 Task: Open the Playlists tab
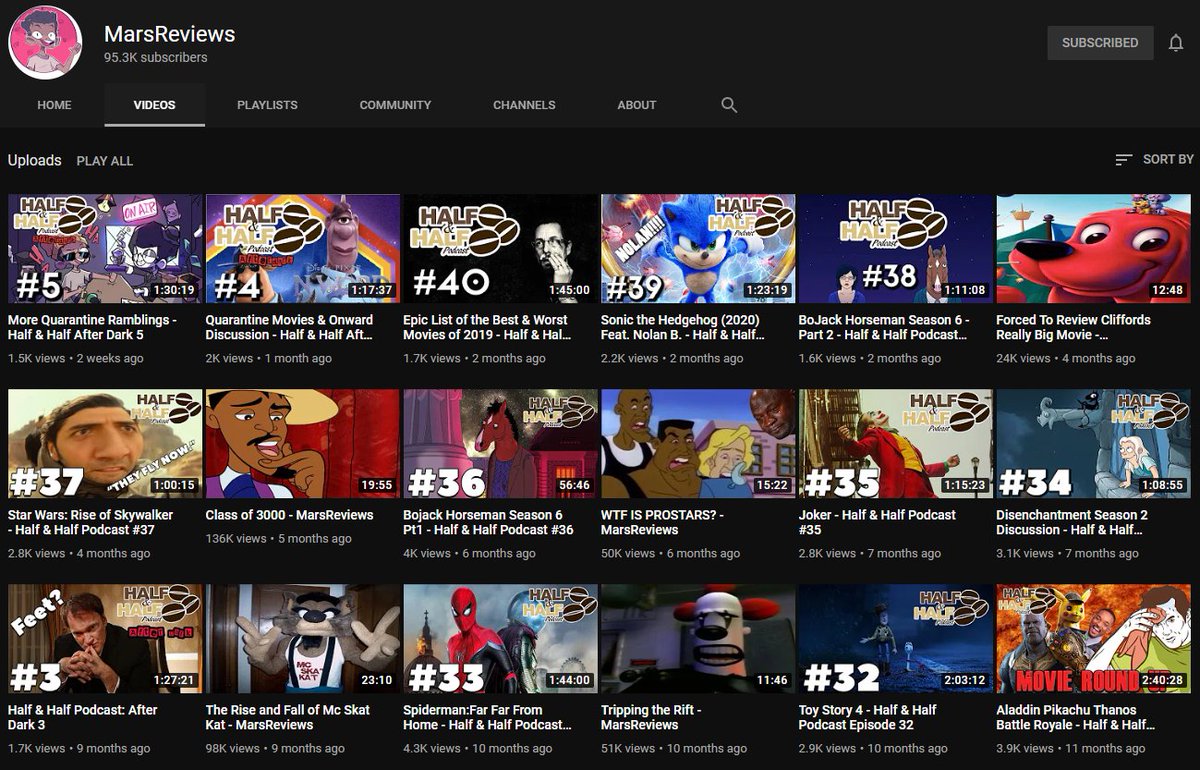point(267,105)
